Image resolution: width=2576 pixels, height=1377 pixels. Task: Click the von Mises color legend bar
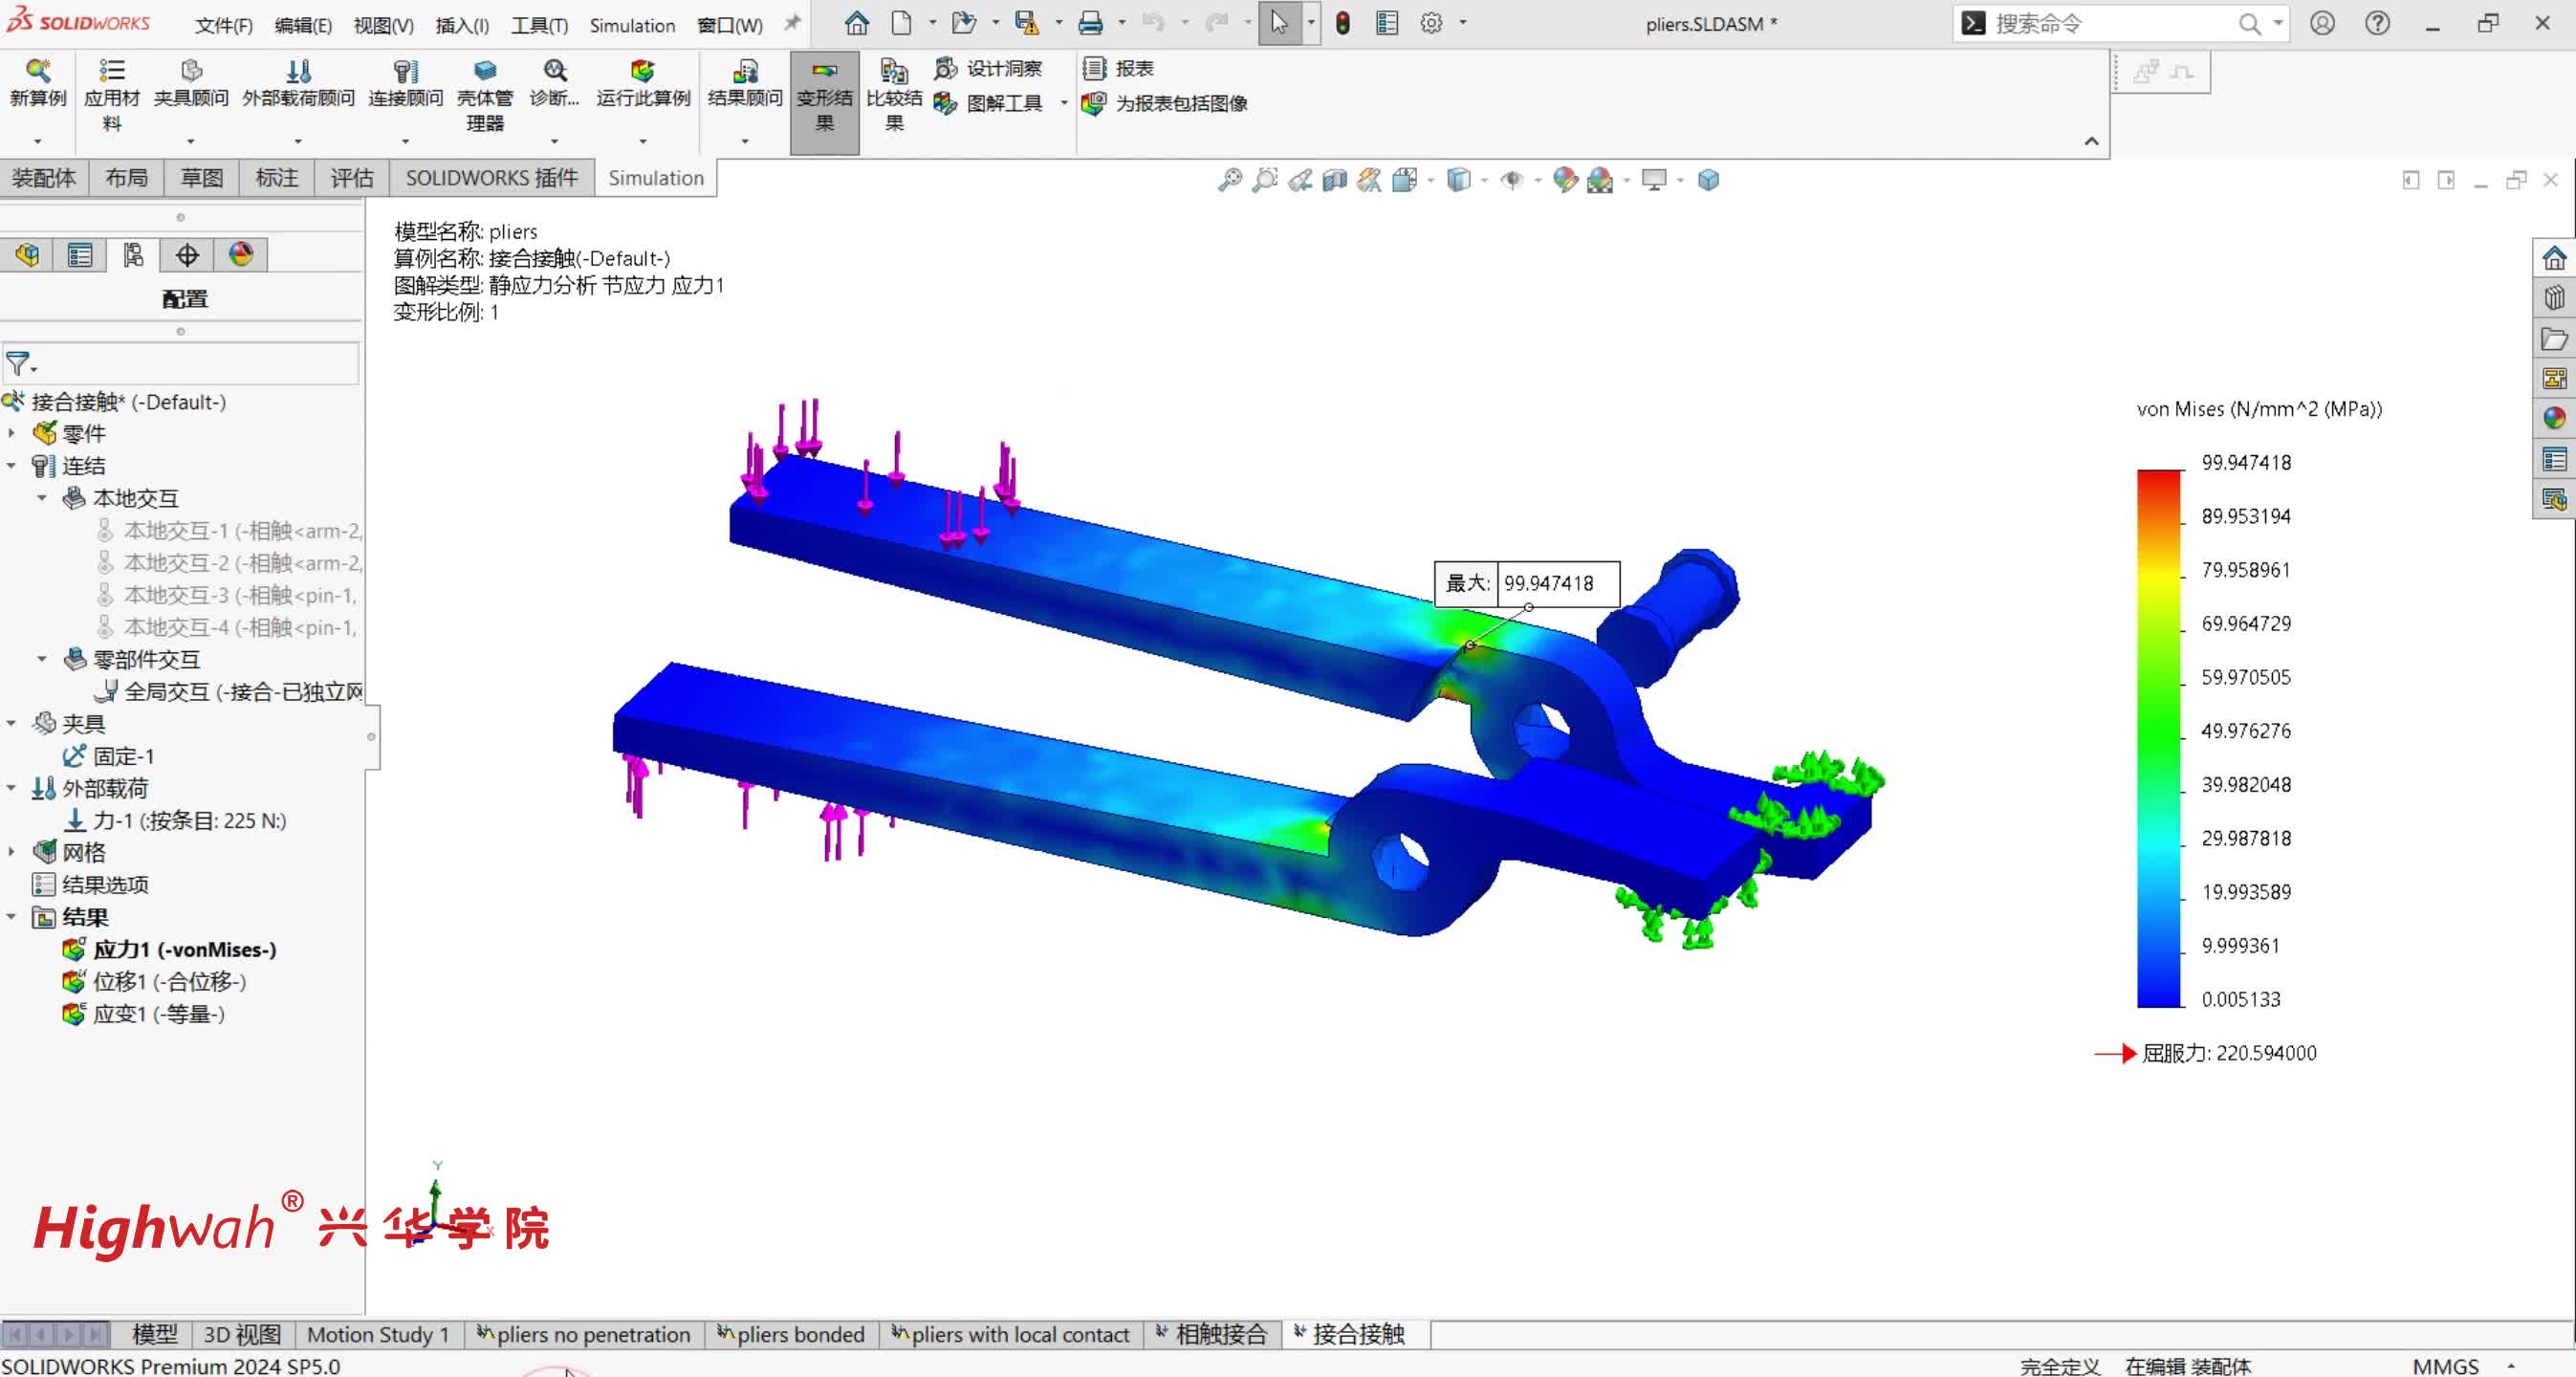coord(2159,738)
